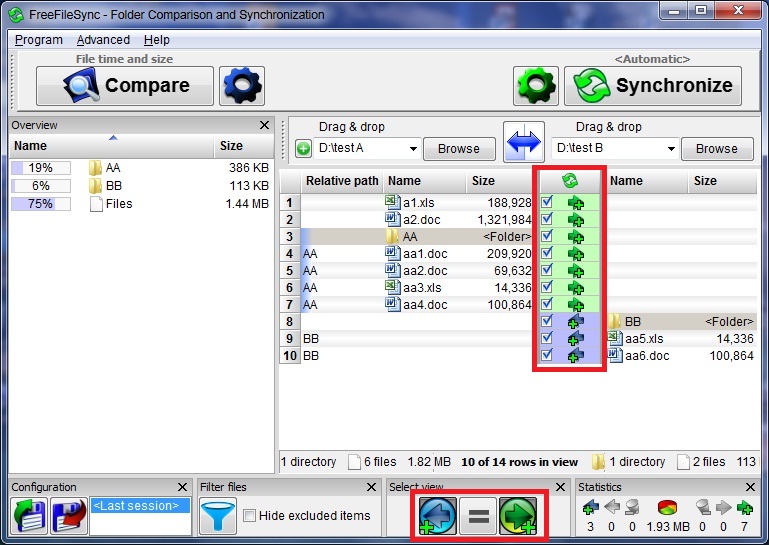Viewport: 769px width, 545px height.
Task: Open comparison settings blue gear
Action: pos(242,86)
